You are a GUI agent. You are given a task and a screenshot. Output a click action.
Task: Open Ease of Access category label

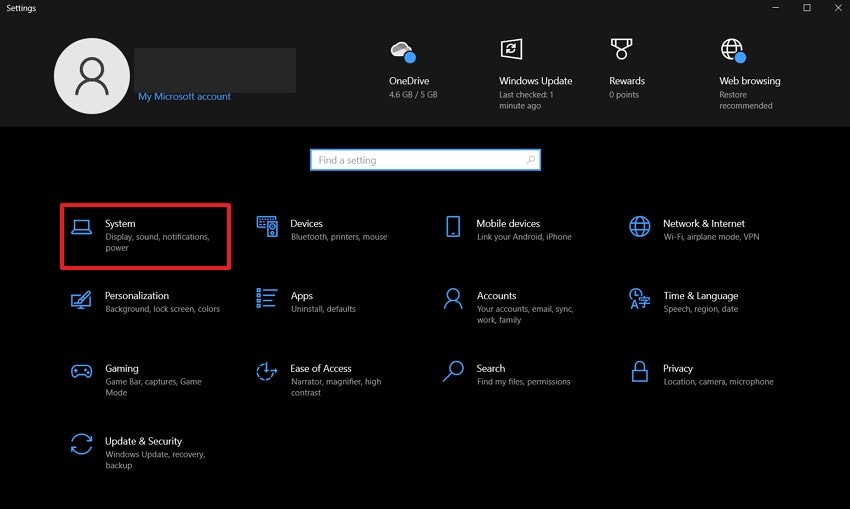coord(321,368)
